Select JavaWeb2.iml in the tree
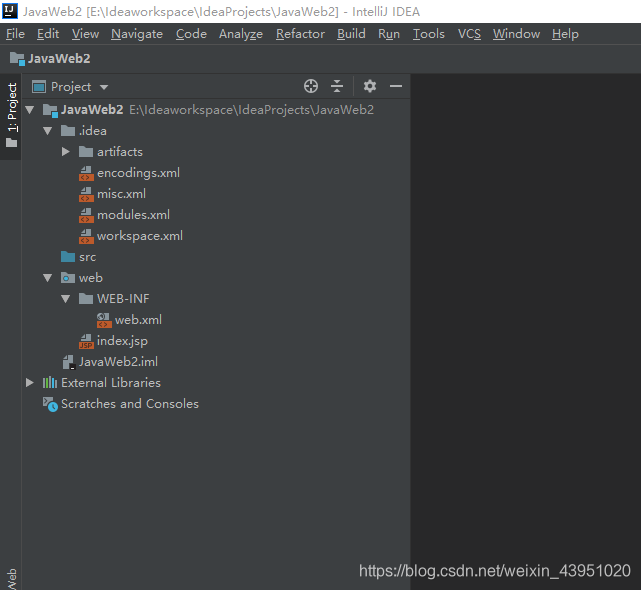The image size is (641, 590). 118,362
